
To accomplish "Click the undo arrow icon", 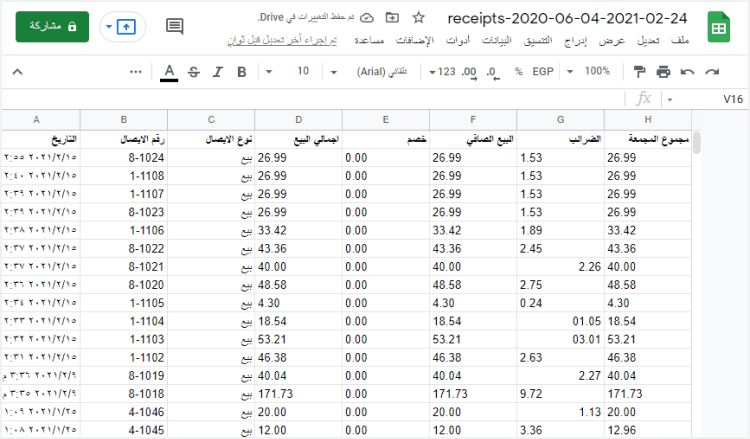I will (x=687, y=72).
